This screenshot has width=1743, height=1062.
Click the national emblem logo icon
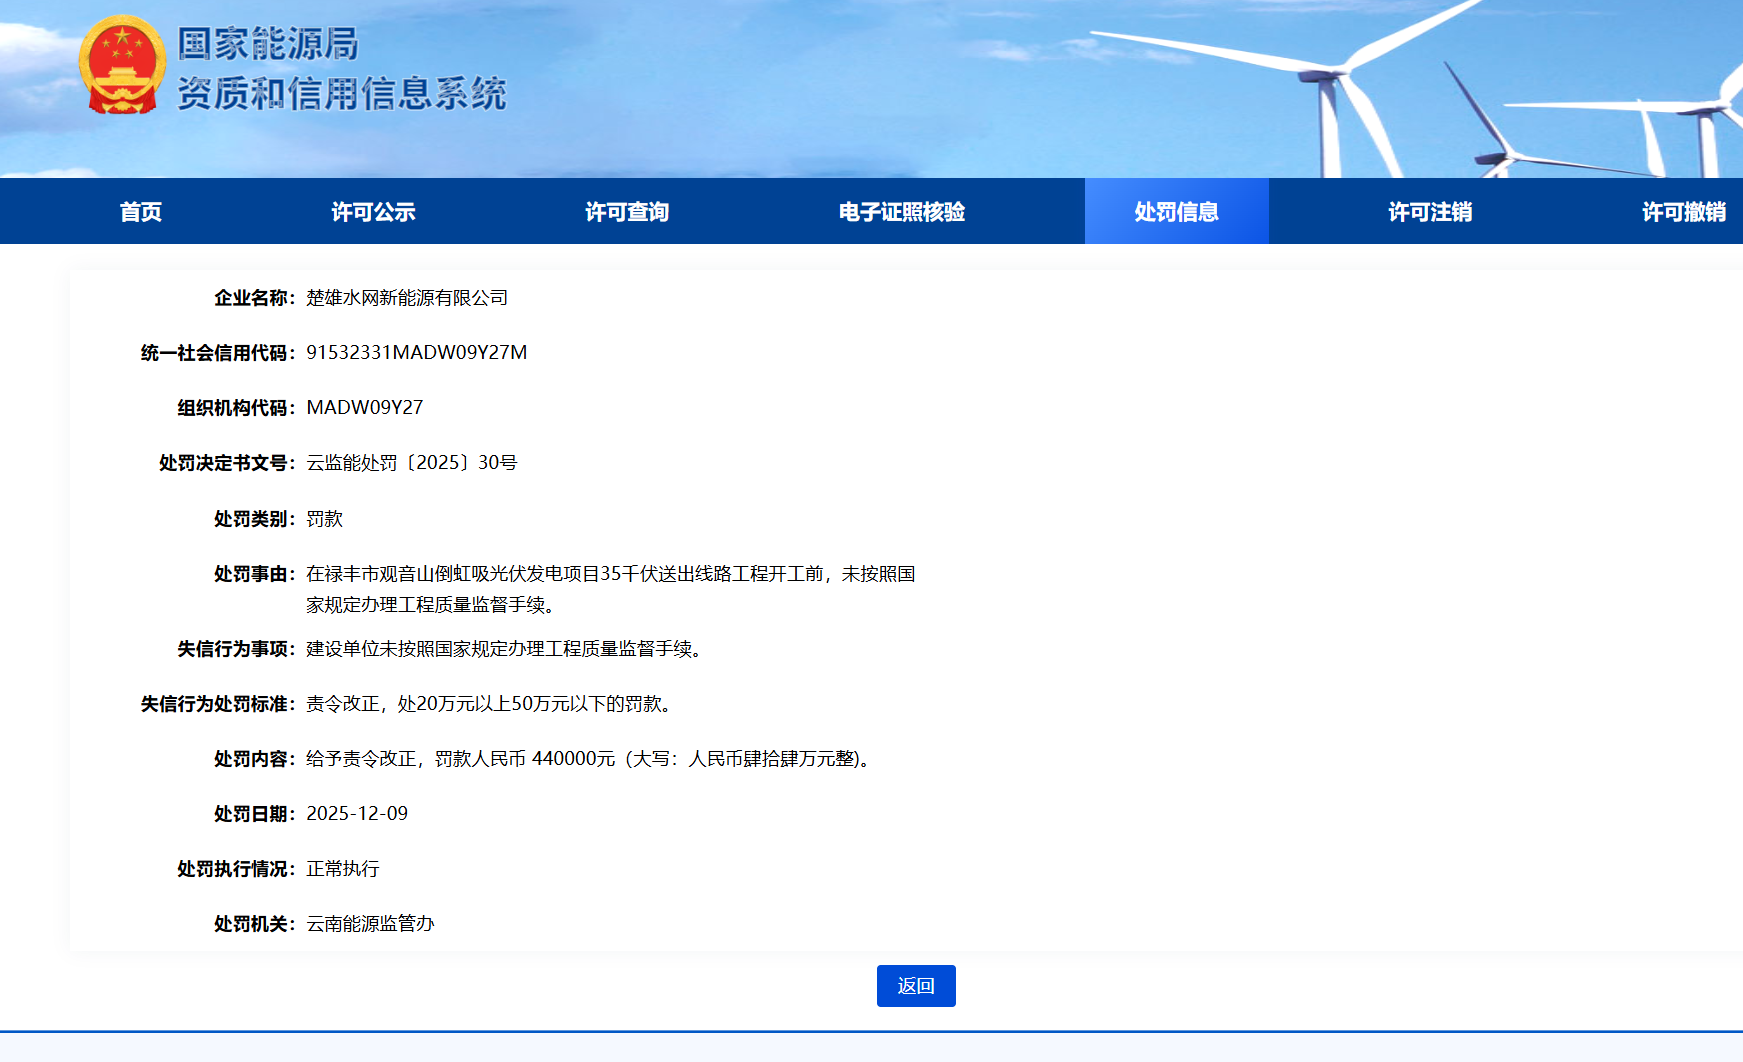click(122, 66)
